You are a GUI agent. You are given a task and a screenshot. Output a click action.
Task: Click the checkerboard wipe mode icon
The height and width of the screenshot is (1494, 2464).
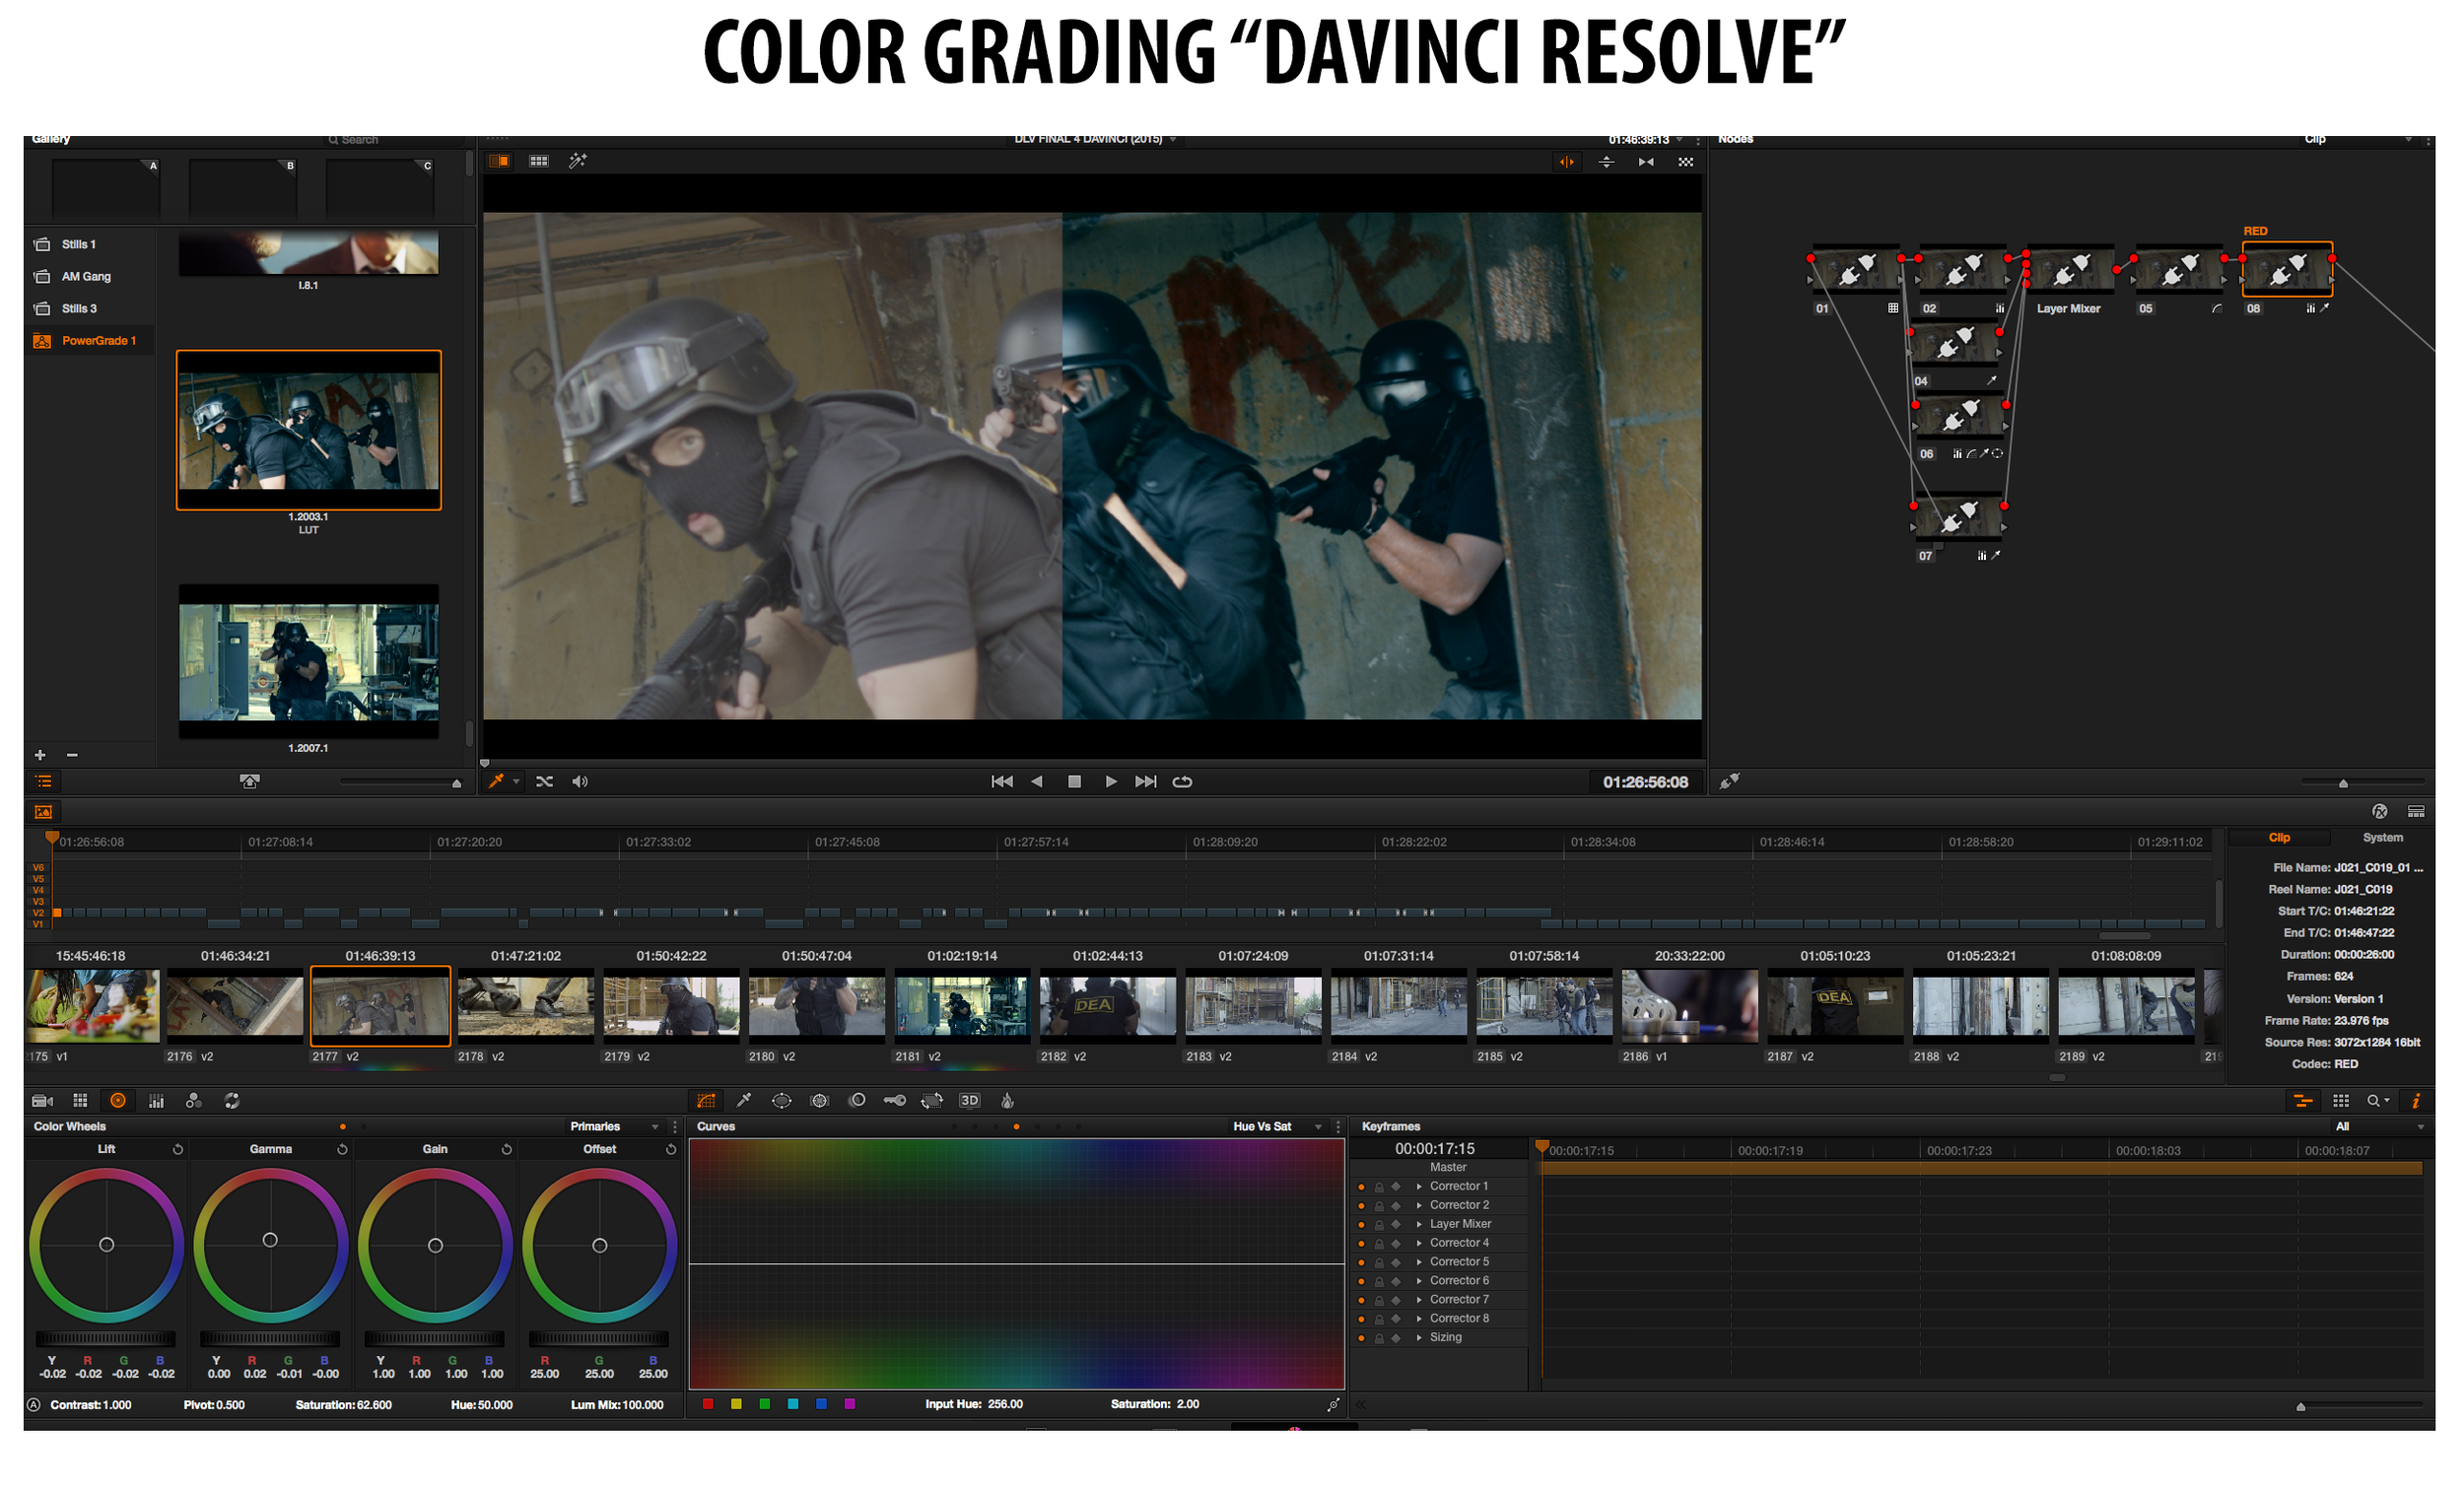pos(1686,162)
